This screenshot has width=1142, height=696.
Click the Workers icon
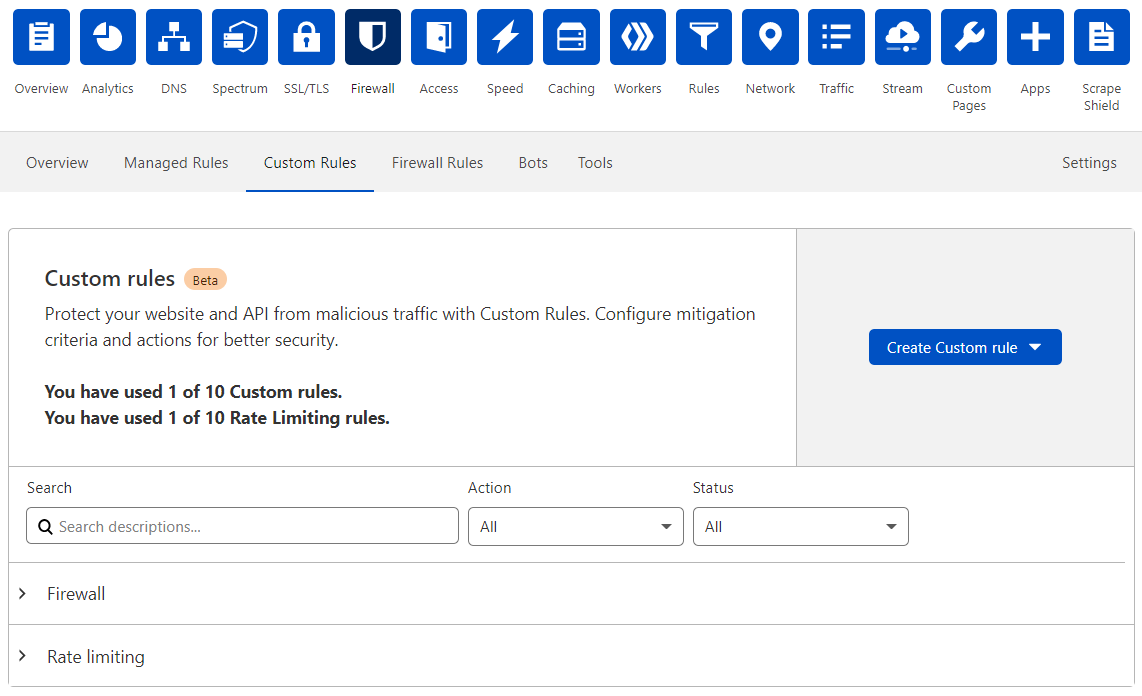click(x=637, y=37)
